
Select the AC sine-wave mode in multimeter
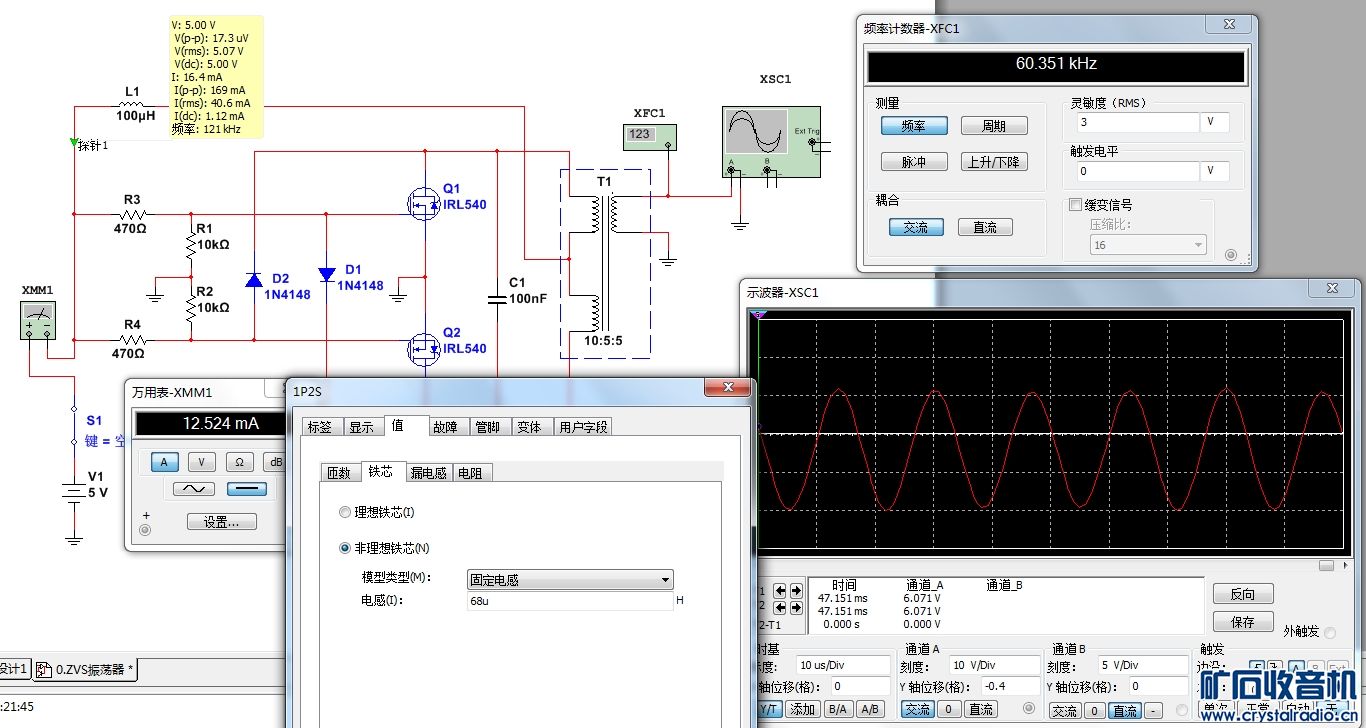tap(194, 489)
